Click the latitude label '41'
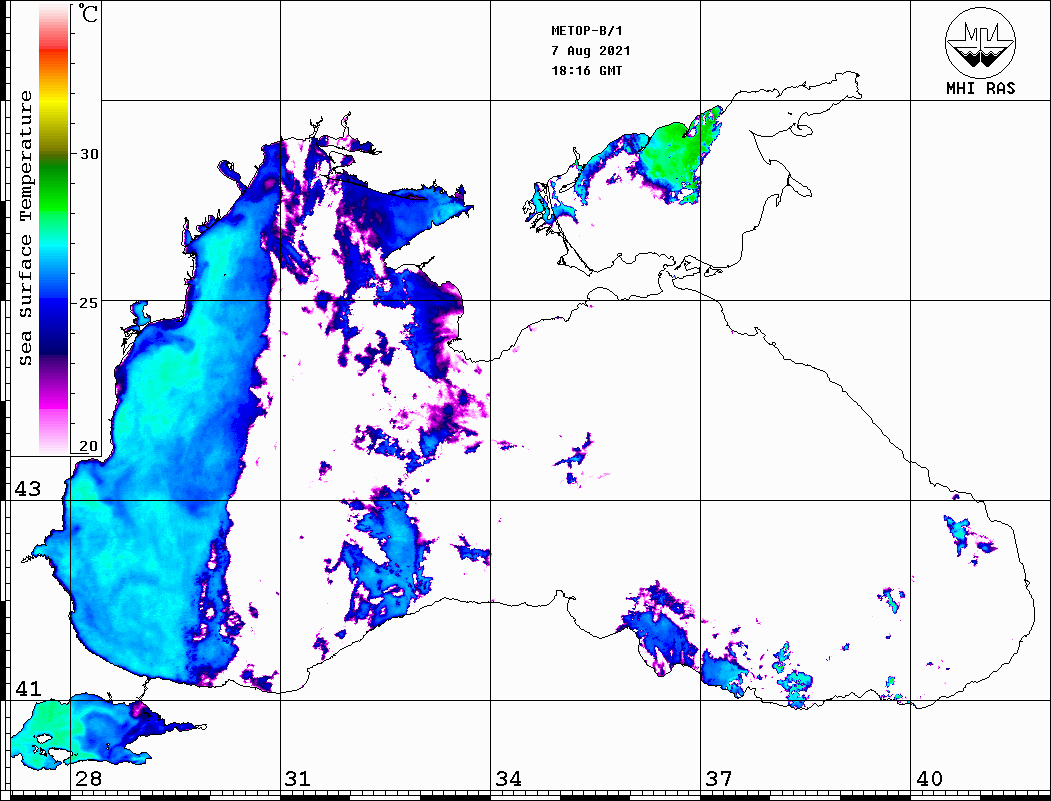The height and width of the screenshot is (801, 1051). tap(27, 688)
